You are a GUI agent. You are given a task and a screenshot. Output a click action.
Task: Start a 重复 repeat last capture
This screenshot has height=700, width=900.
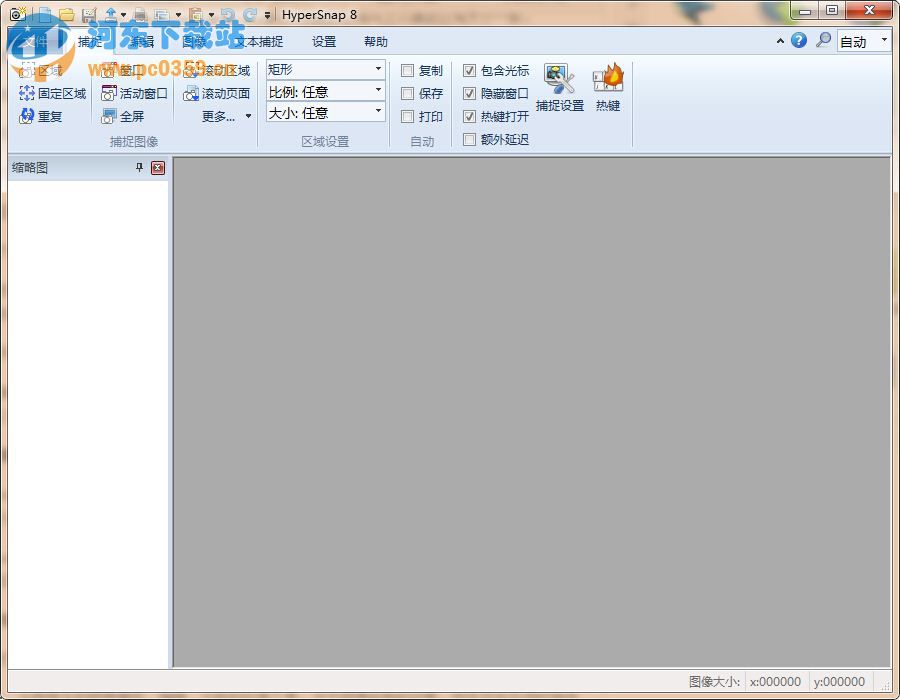pos(46,116)
